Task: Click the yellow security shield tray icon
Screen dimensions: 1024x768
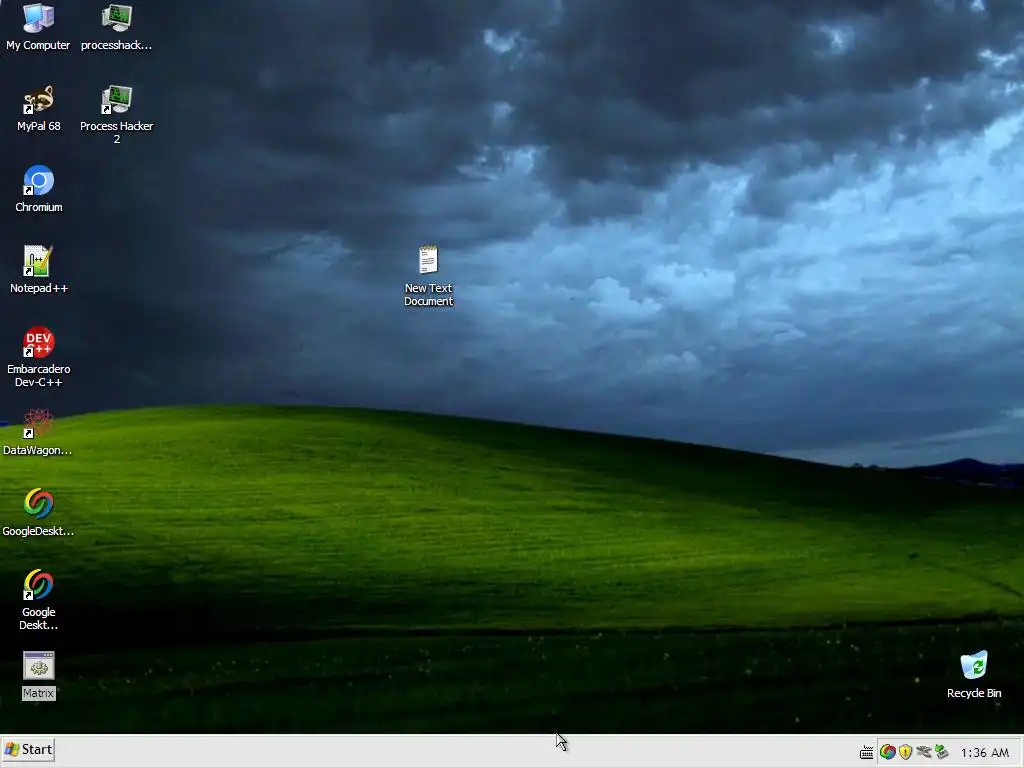Action: click(905, 752)
